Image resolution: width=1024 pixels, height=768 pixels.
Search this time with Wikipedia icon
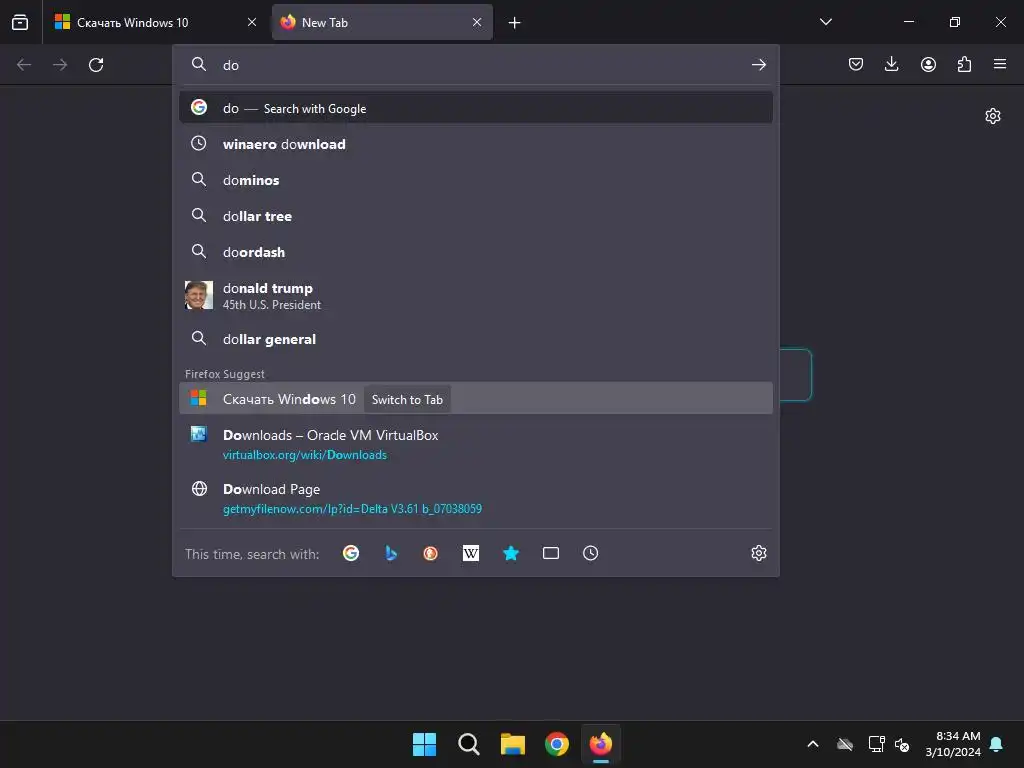pyautogui.click(x=471, y=553)
